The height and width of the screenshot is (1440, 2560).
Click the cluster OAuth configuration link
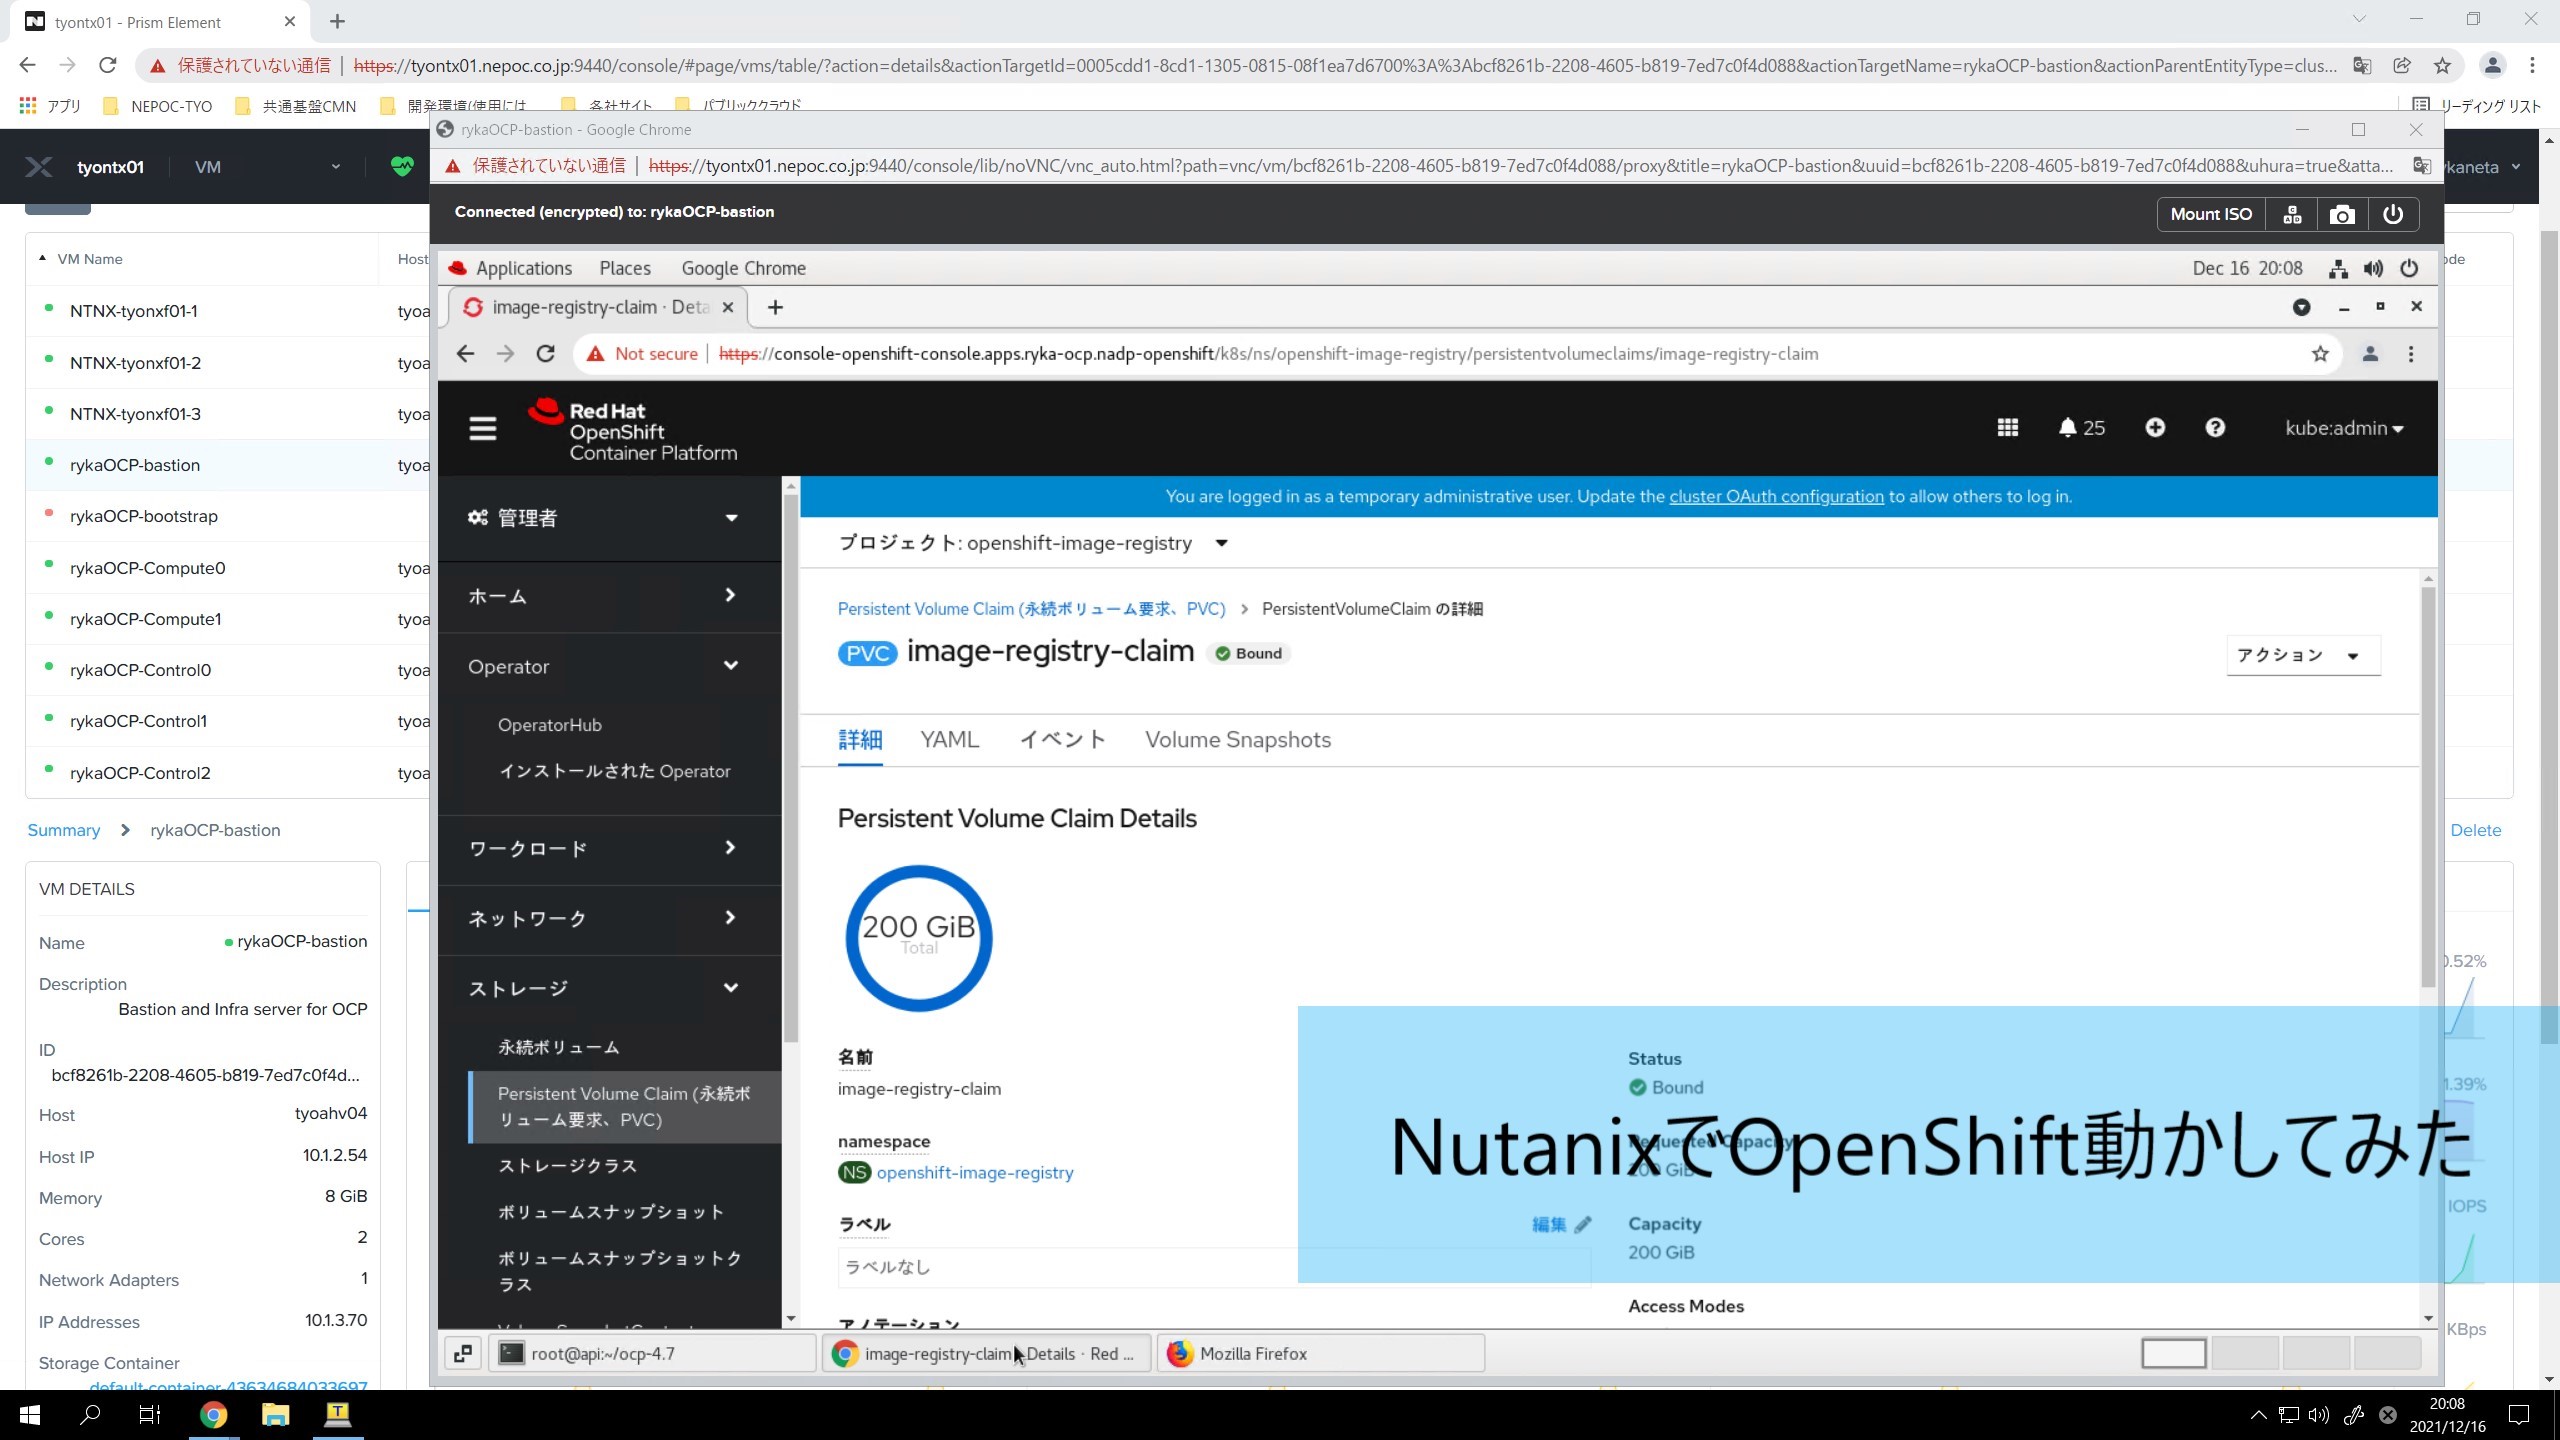click(1776, 496)
